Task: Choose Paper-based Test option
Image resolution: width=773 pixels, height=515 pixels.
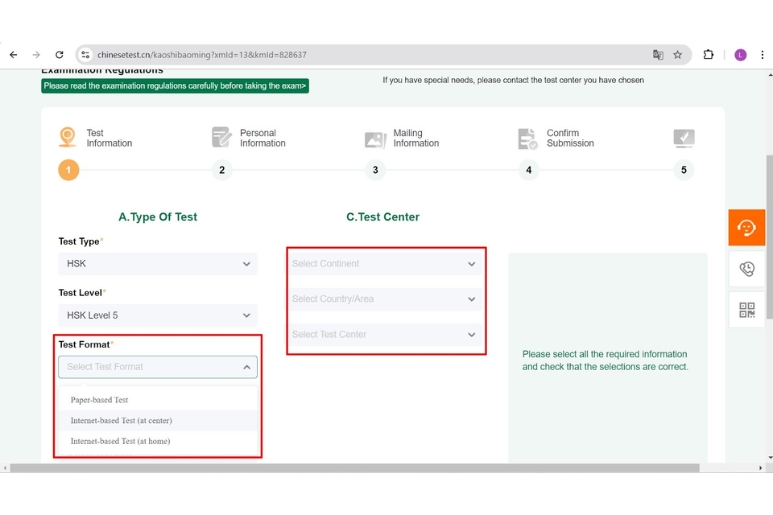Action: (x=158, y=400)
